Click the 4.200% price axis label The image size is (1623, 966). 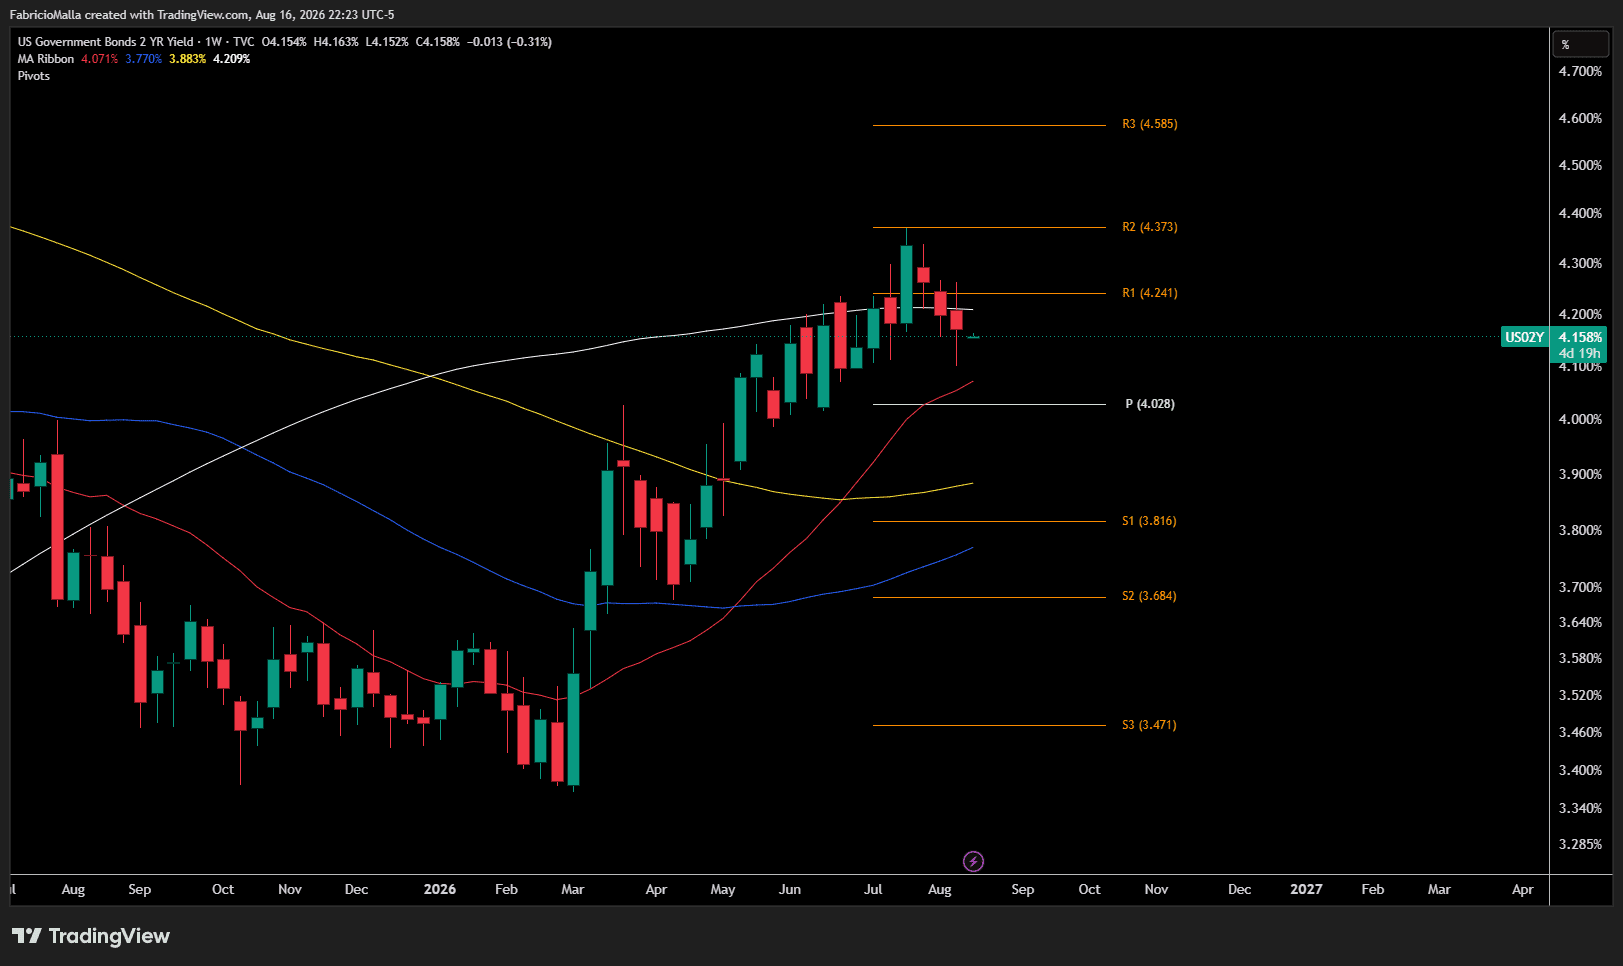(x=1580, y=314)
